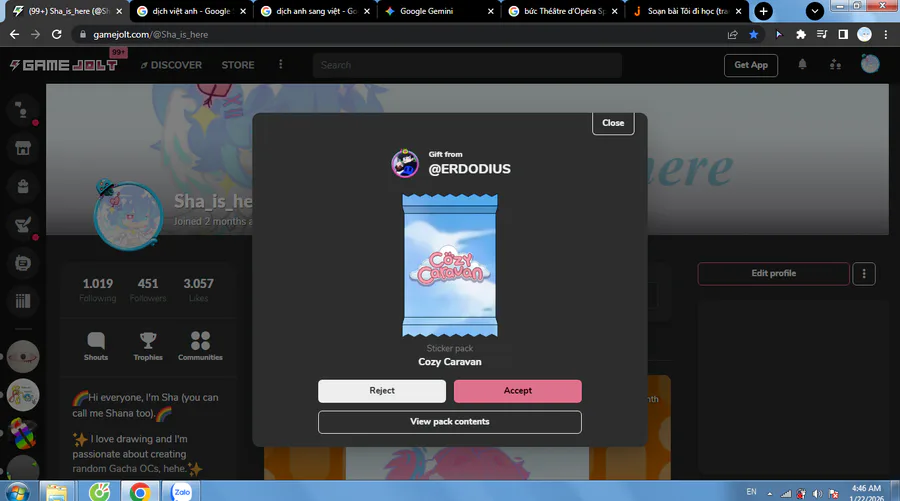Accept the Cozy Caravan sticker pack gift
Image resolution: width=900 pixels, height=501 pixels.
517,391
